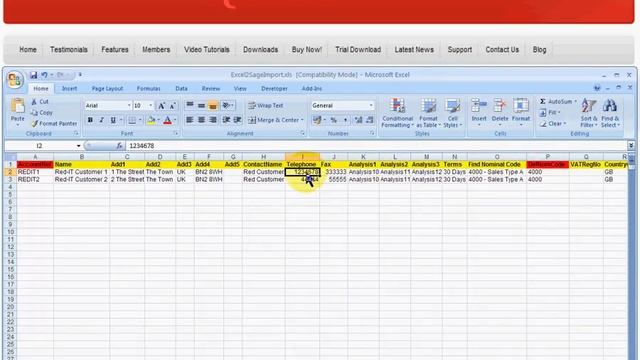640x360 pixels.
Task: Toggle bottom vertical alignment
Action: (x=213, y=105)
